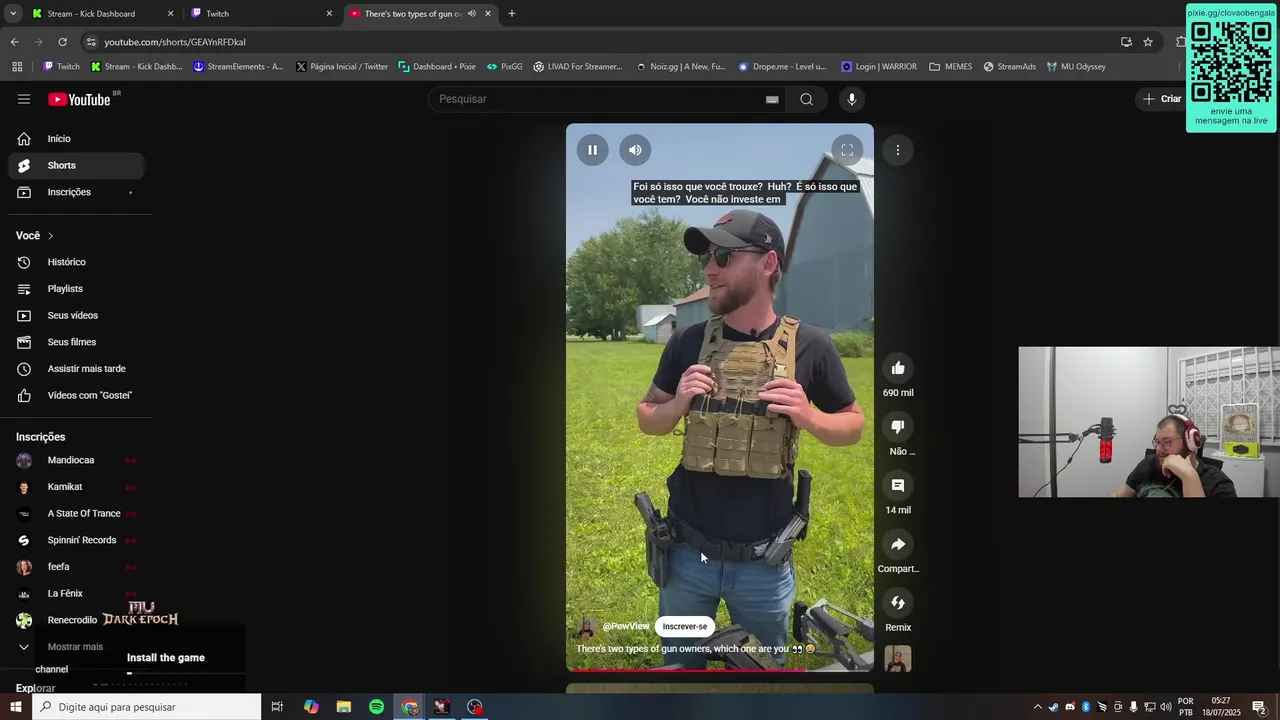This screenshot has height=720, width=1280.
Task: Open File Explorer from the taskbar
Action: [x=343, y=707]
